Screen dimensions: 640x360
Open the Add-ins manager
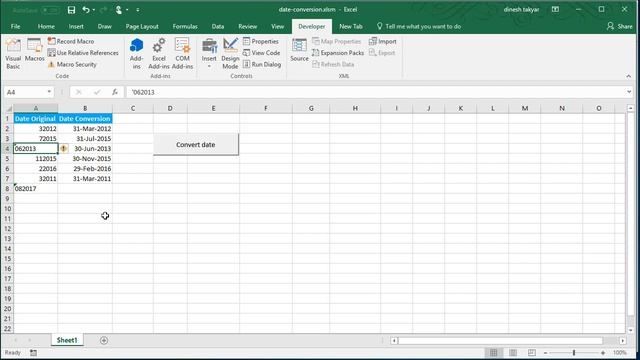coord(136,53)
